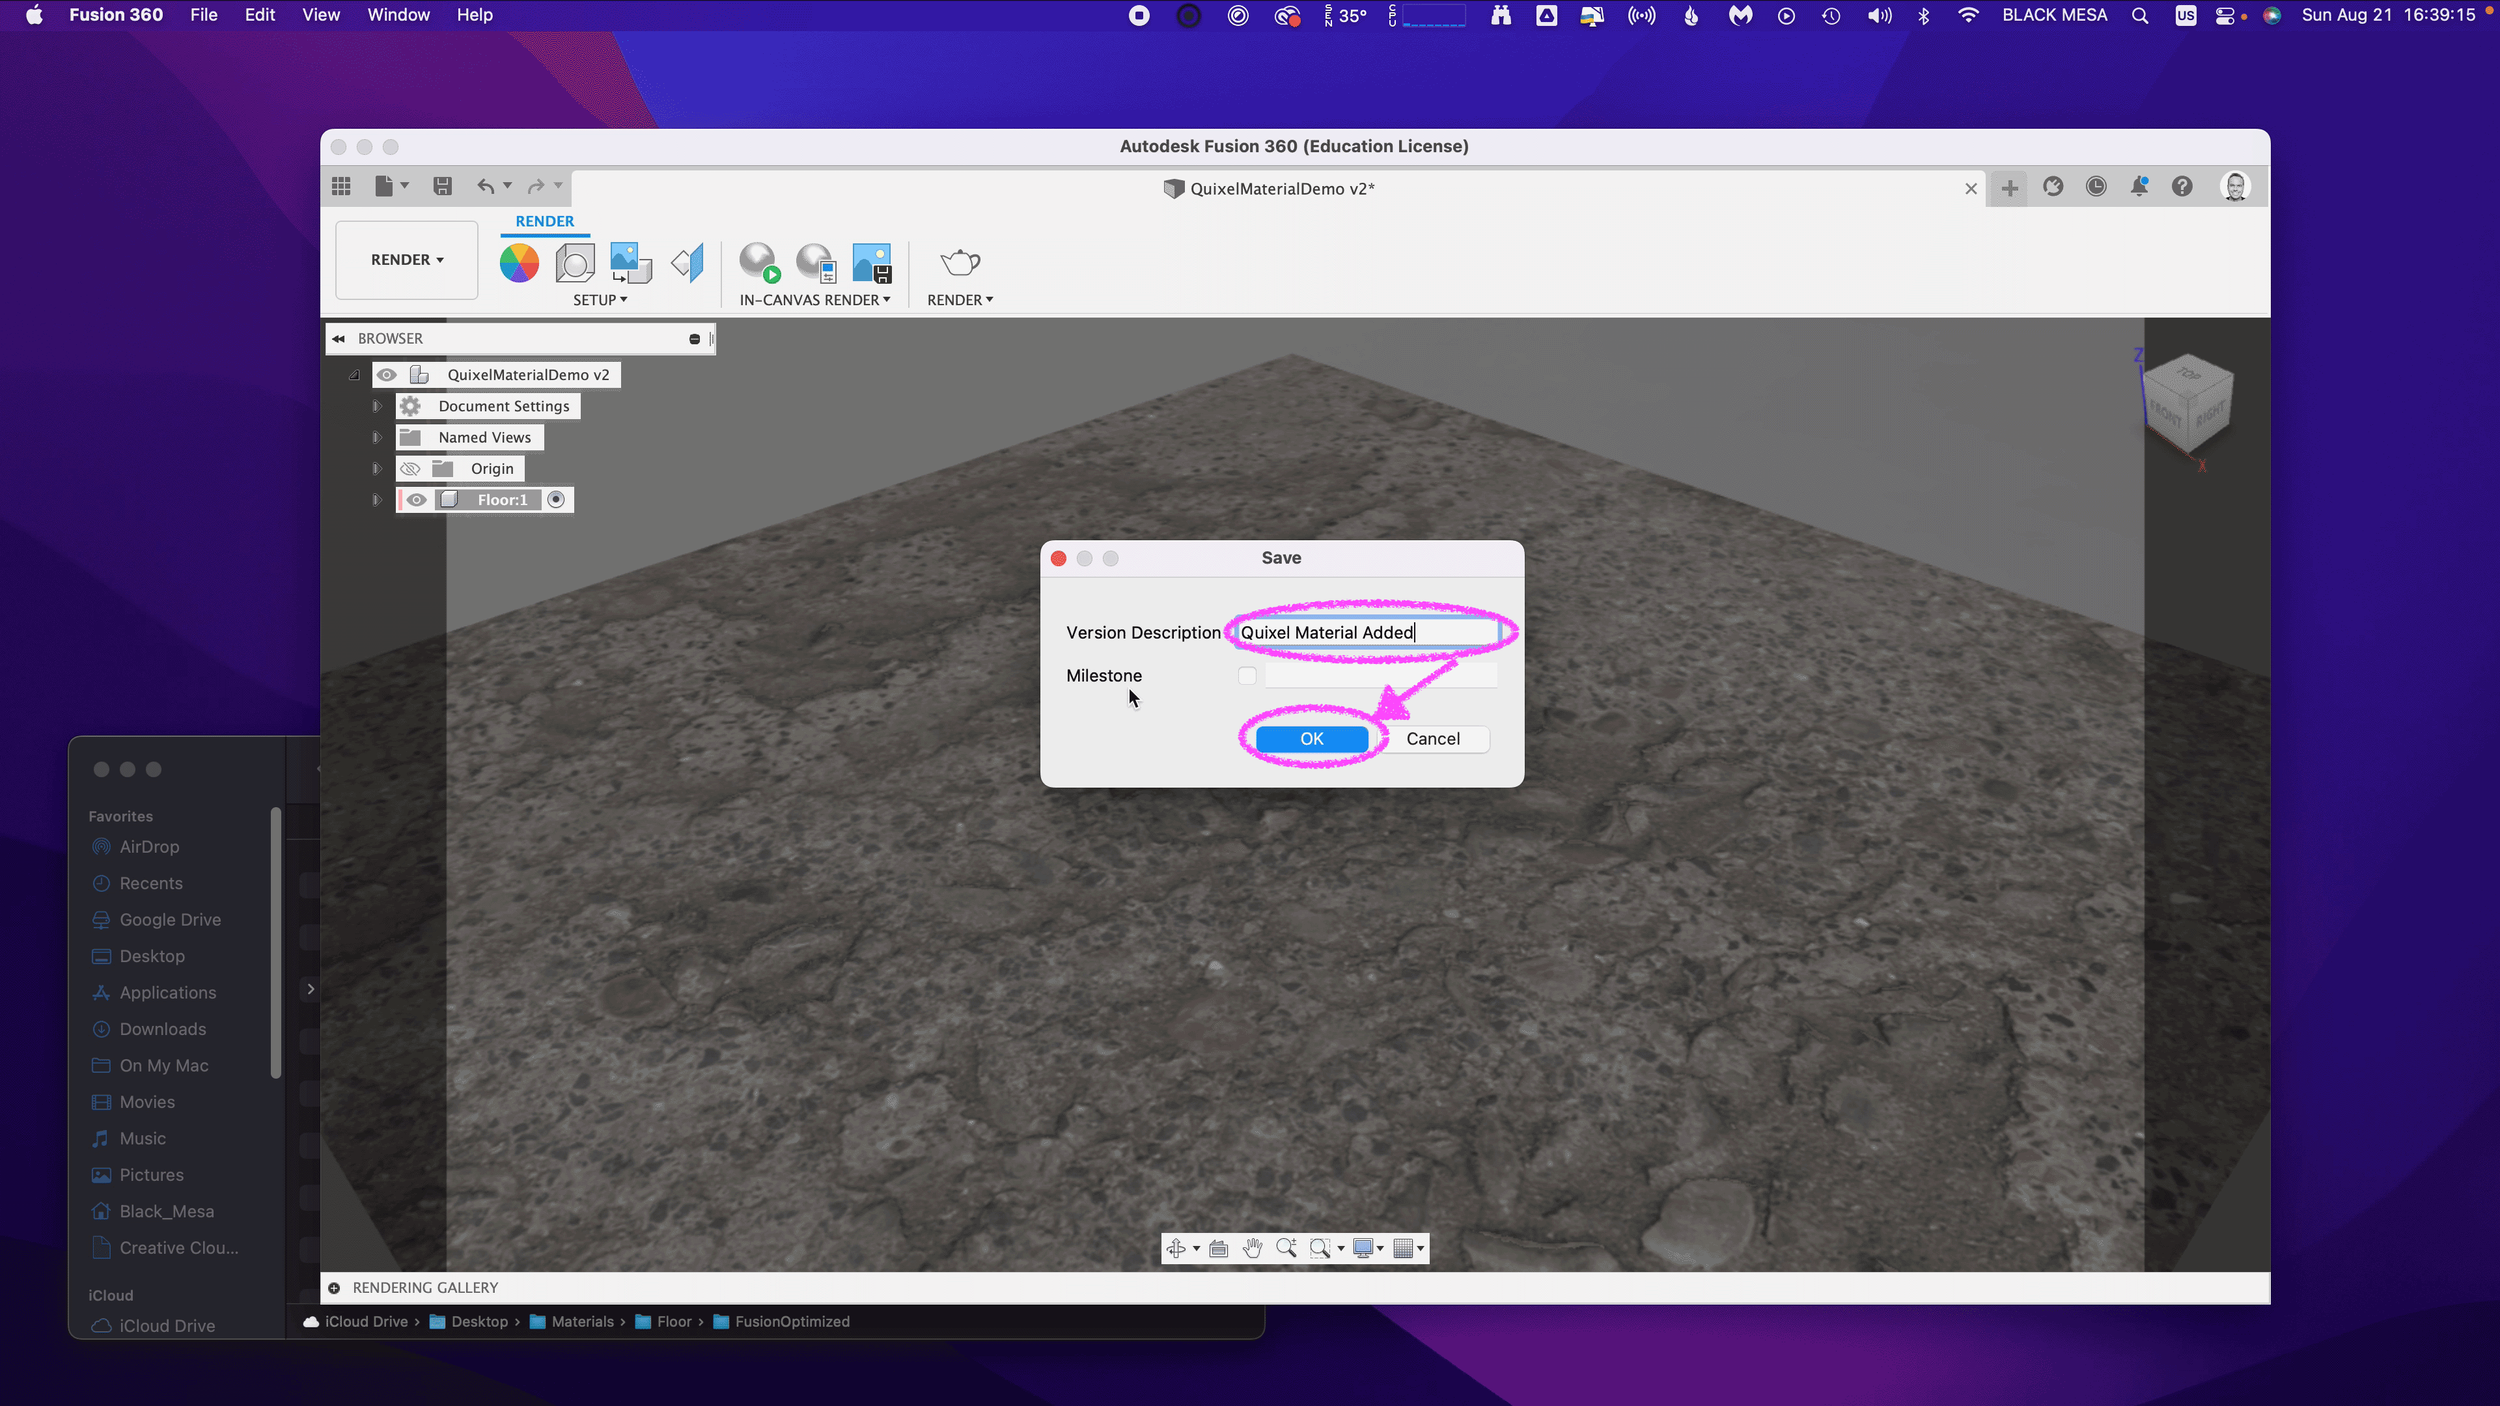
Task: Expand the Origin node
Action: [x=377, y=469]
